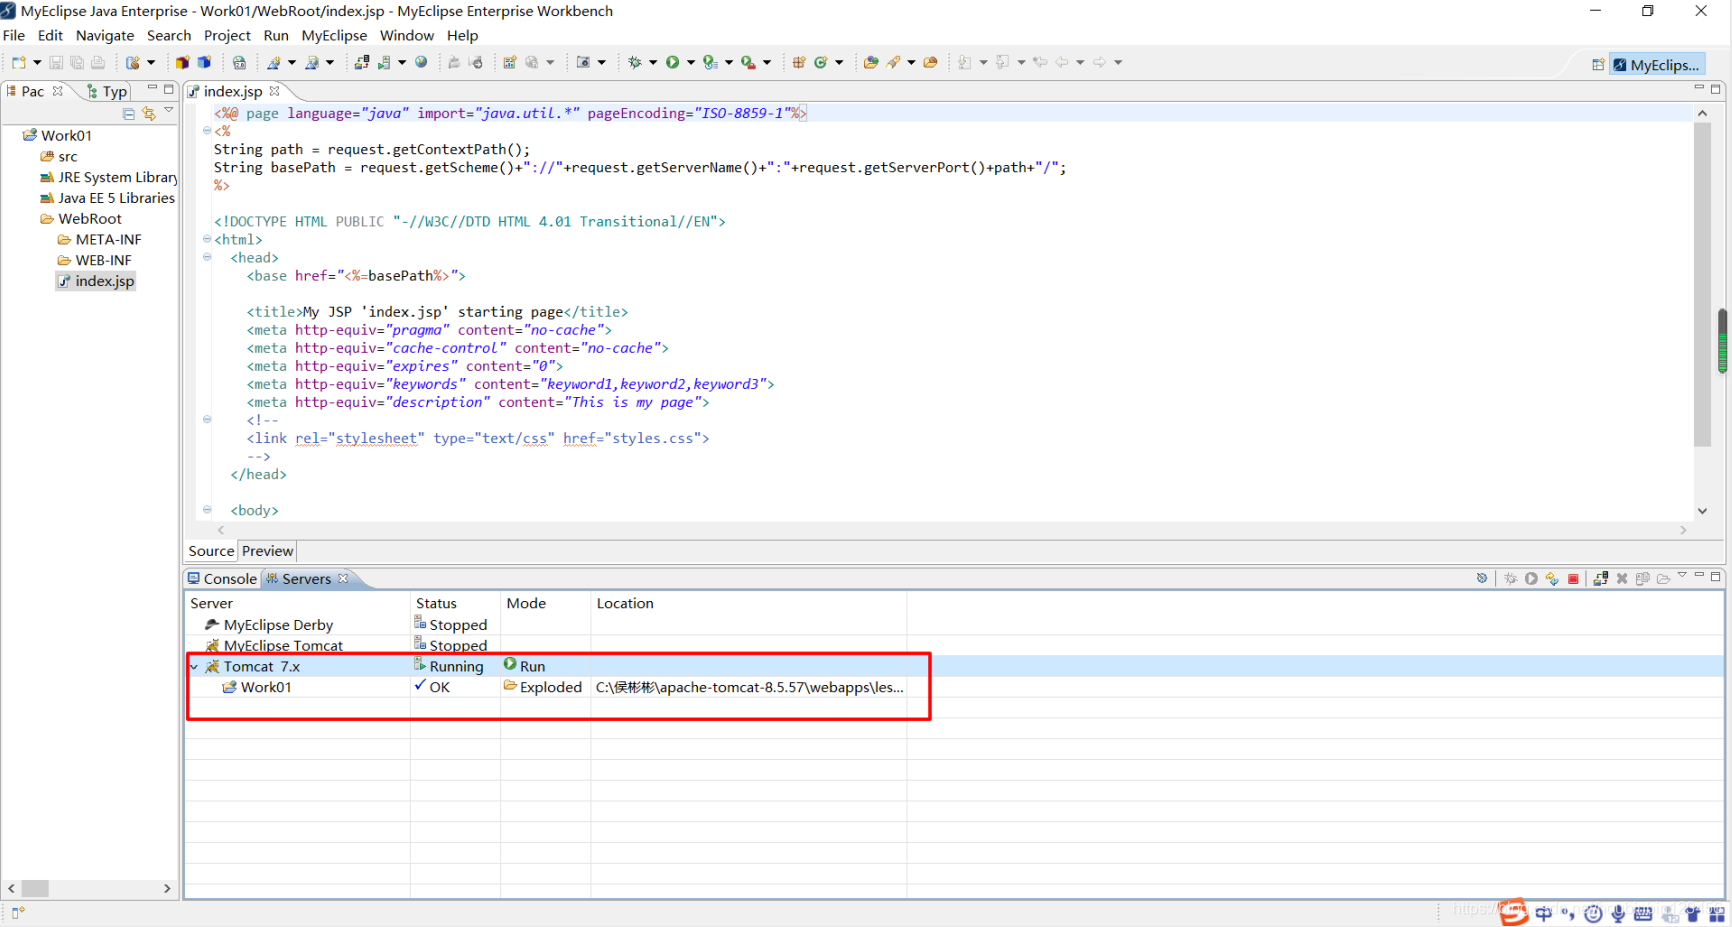Viewport: 1732px width, 927px height.
Task: Close the Servers view tab
Action: point(343,578)
